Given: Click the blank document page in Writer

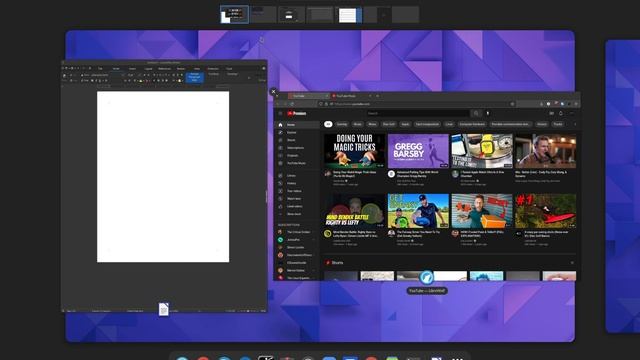Looking at the screenshot, I should click(163, 177).
